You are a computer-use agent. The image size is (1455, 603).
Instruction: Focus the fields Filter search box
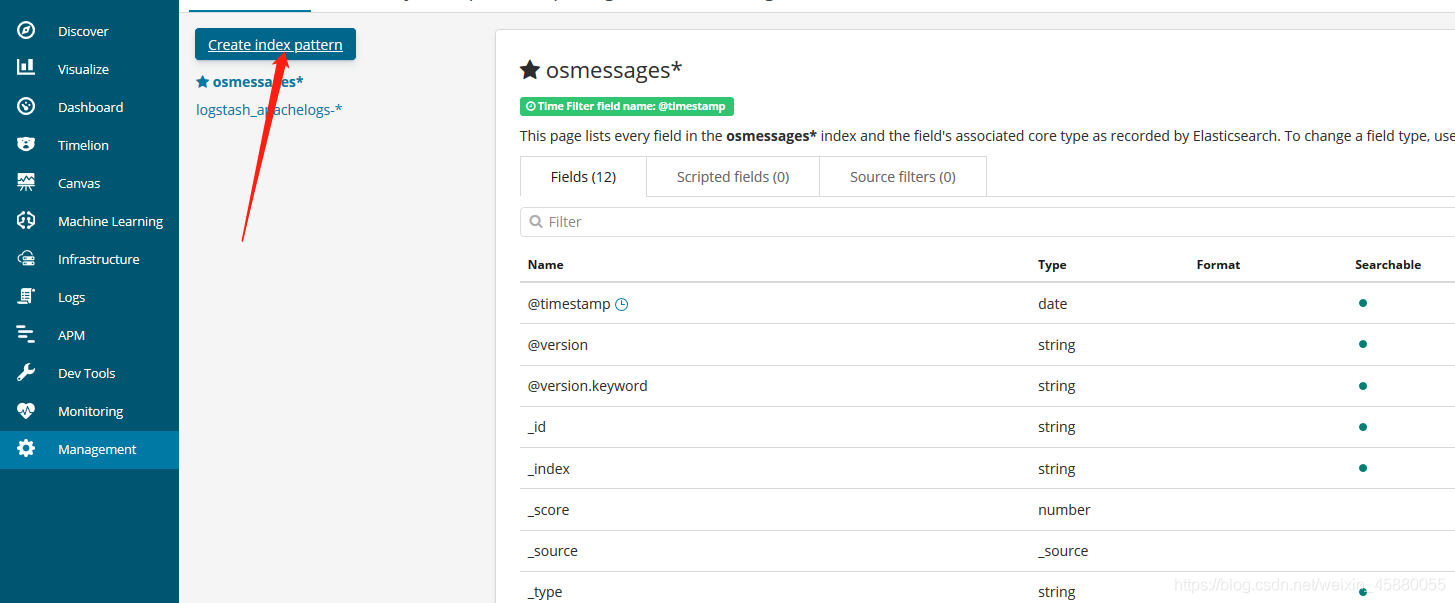(987, 222)
